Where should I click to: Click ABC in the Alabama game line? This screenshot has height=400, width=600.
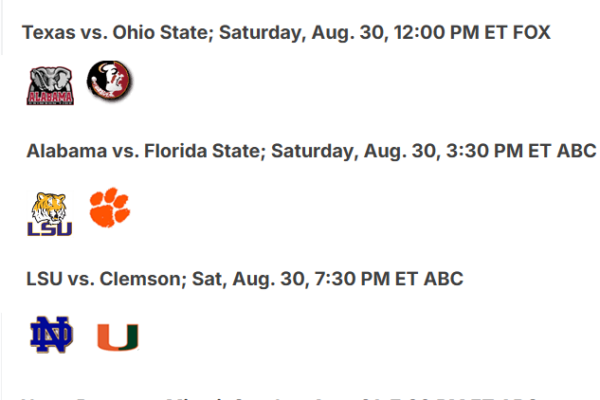click(577, 151)
